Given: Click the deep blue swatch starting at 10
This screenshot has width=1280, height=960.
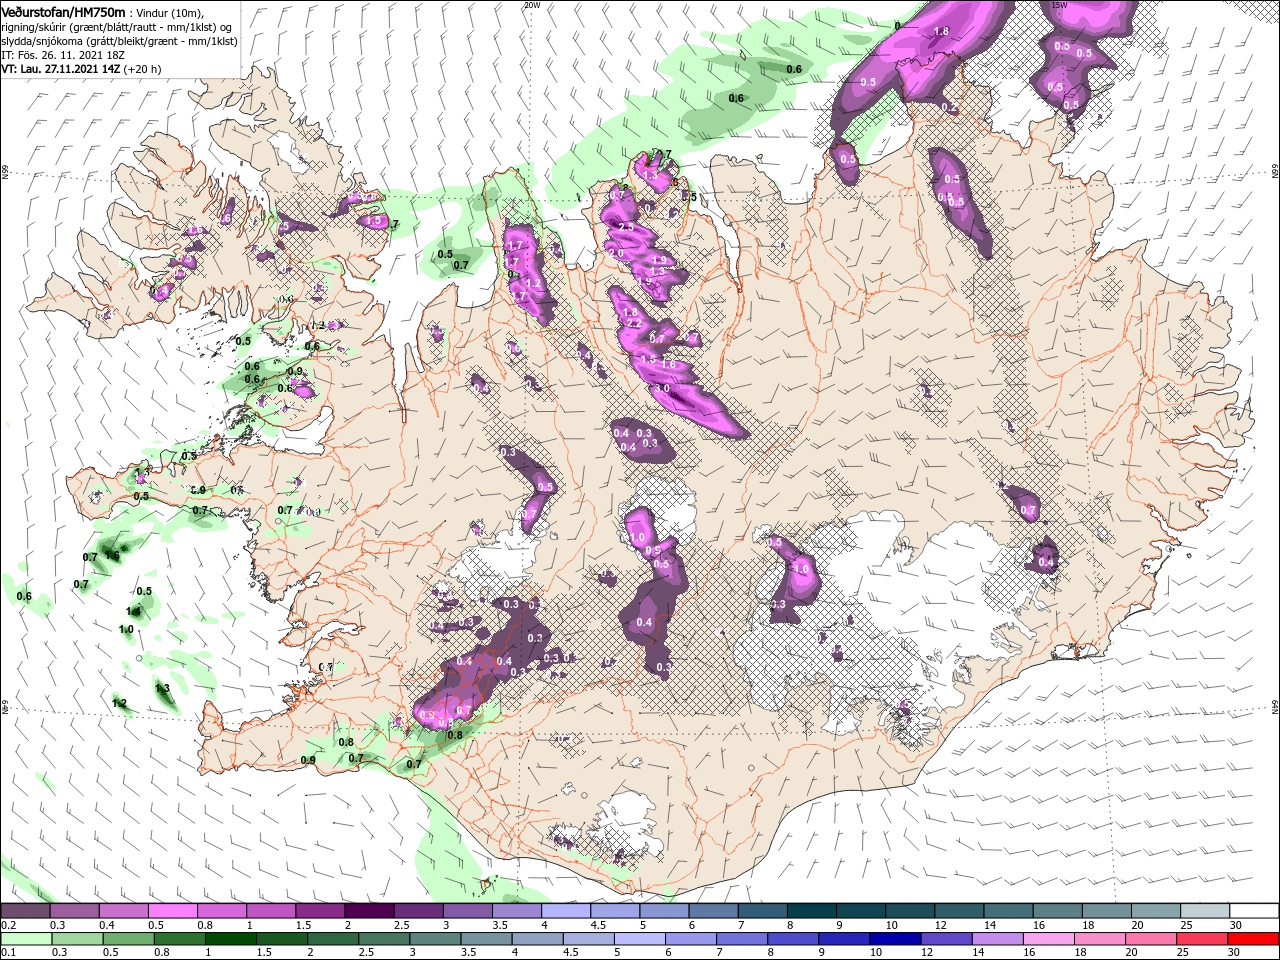Looking at the screenshot, I should 896,939.
